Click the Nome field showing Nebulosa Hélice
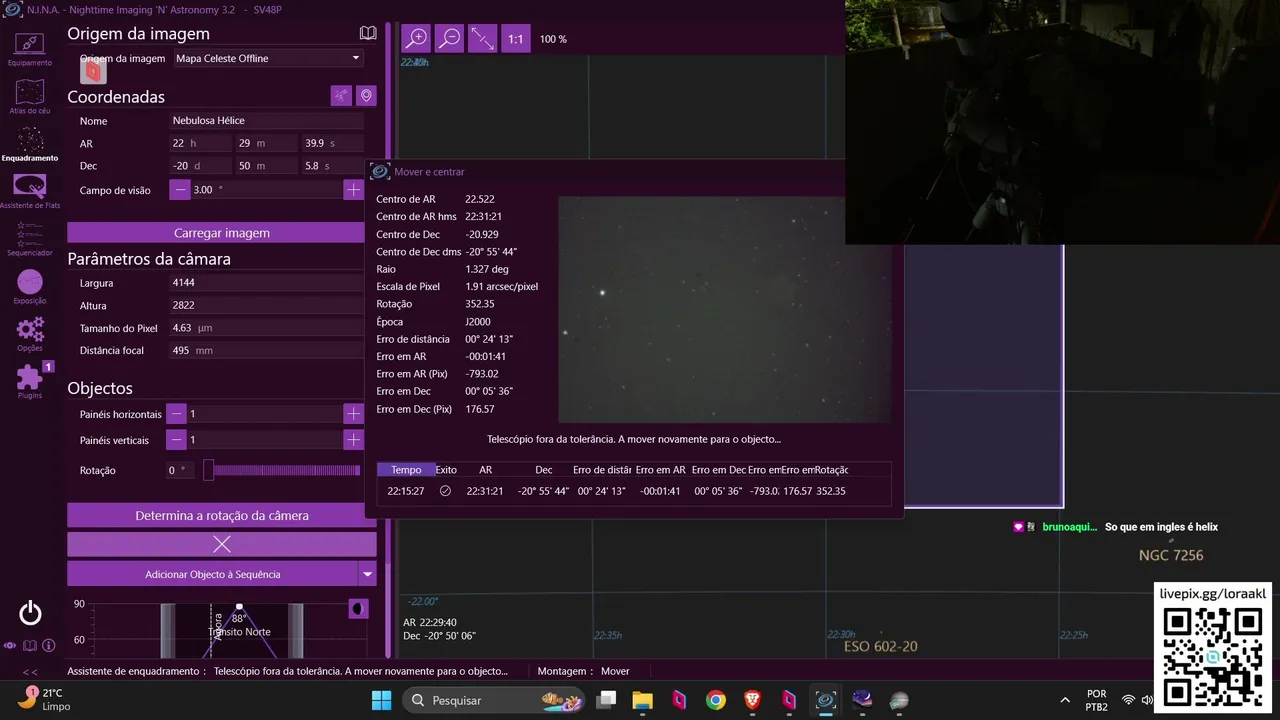The width and height of the screenshot is (1280, 720). coord(266,120)
